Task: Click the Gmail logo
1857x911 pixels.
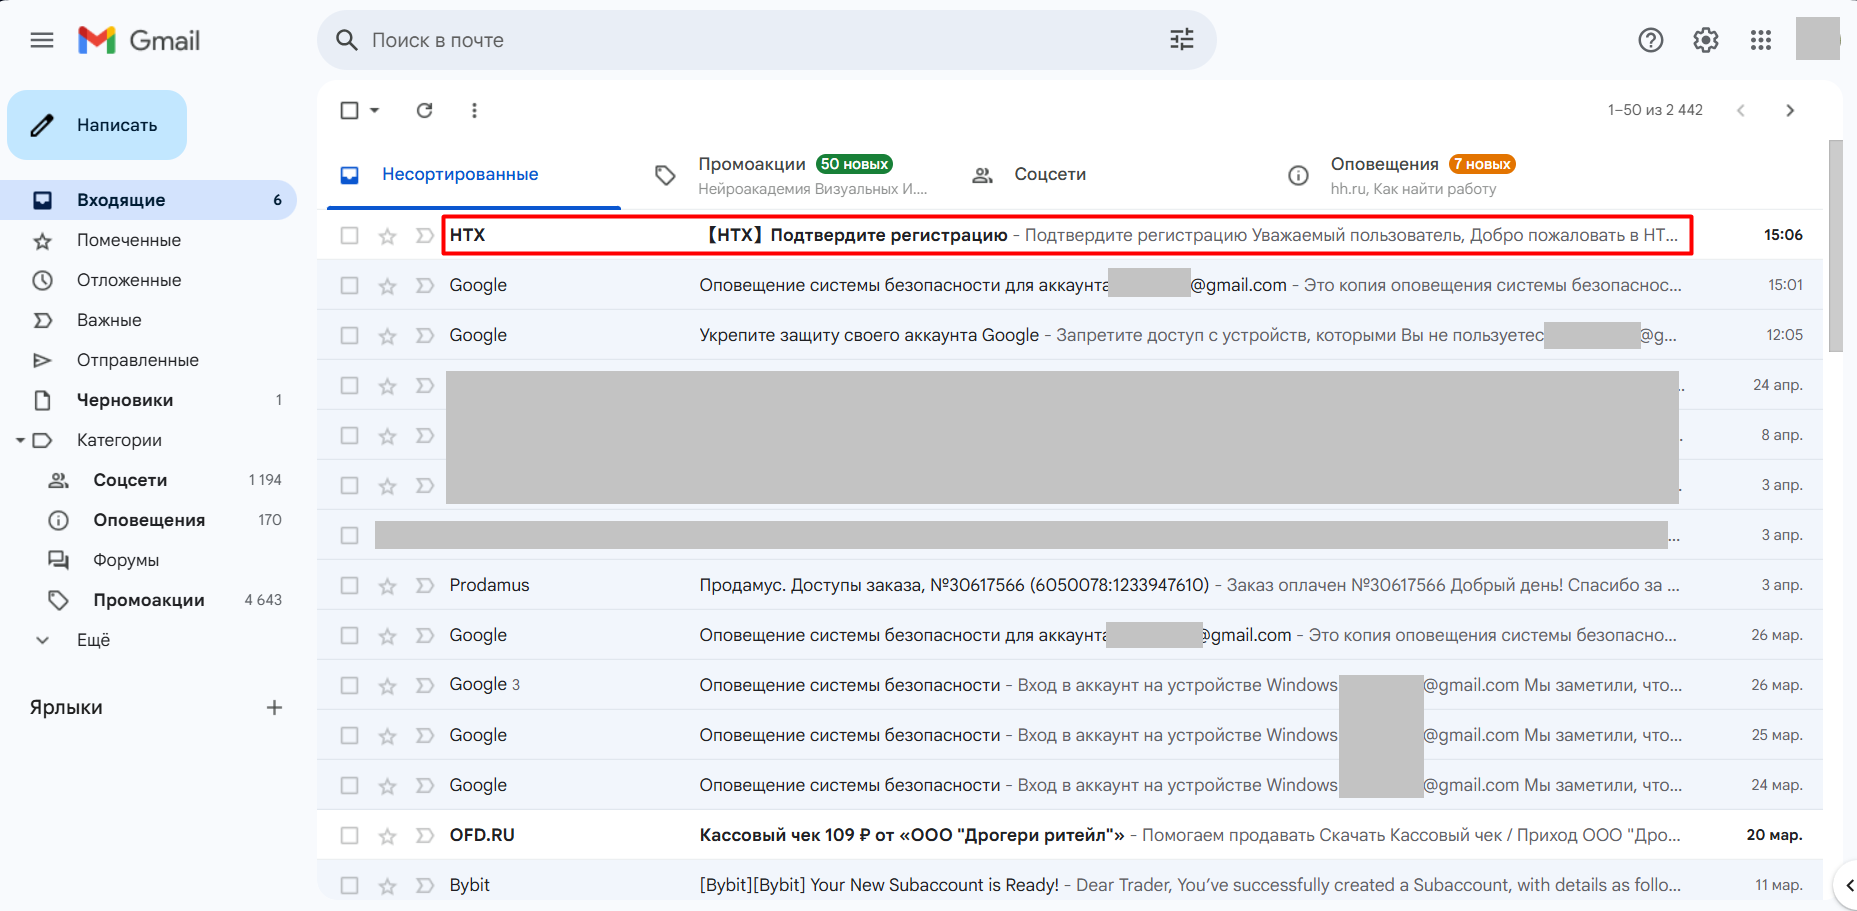Action: tap(139, 40)
